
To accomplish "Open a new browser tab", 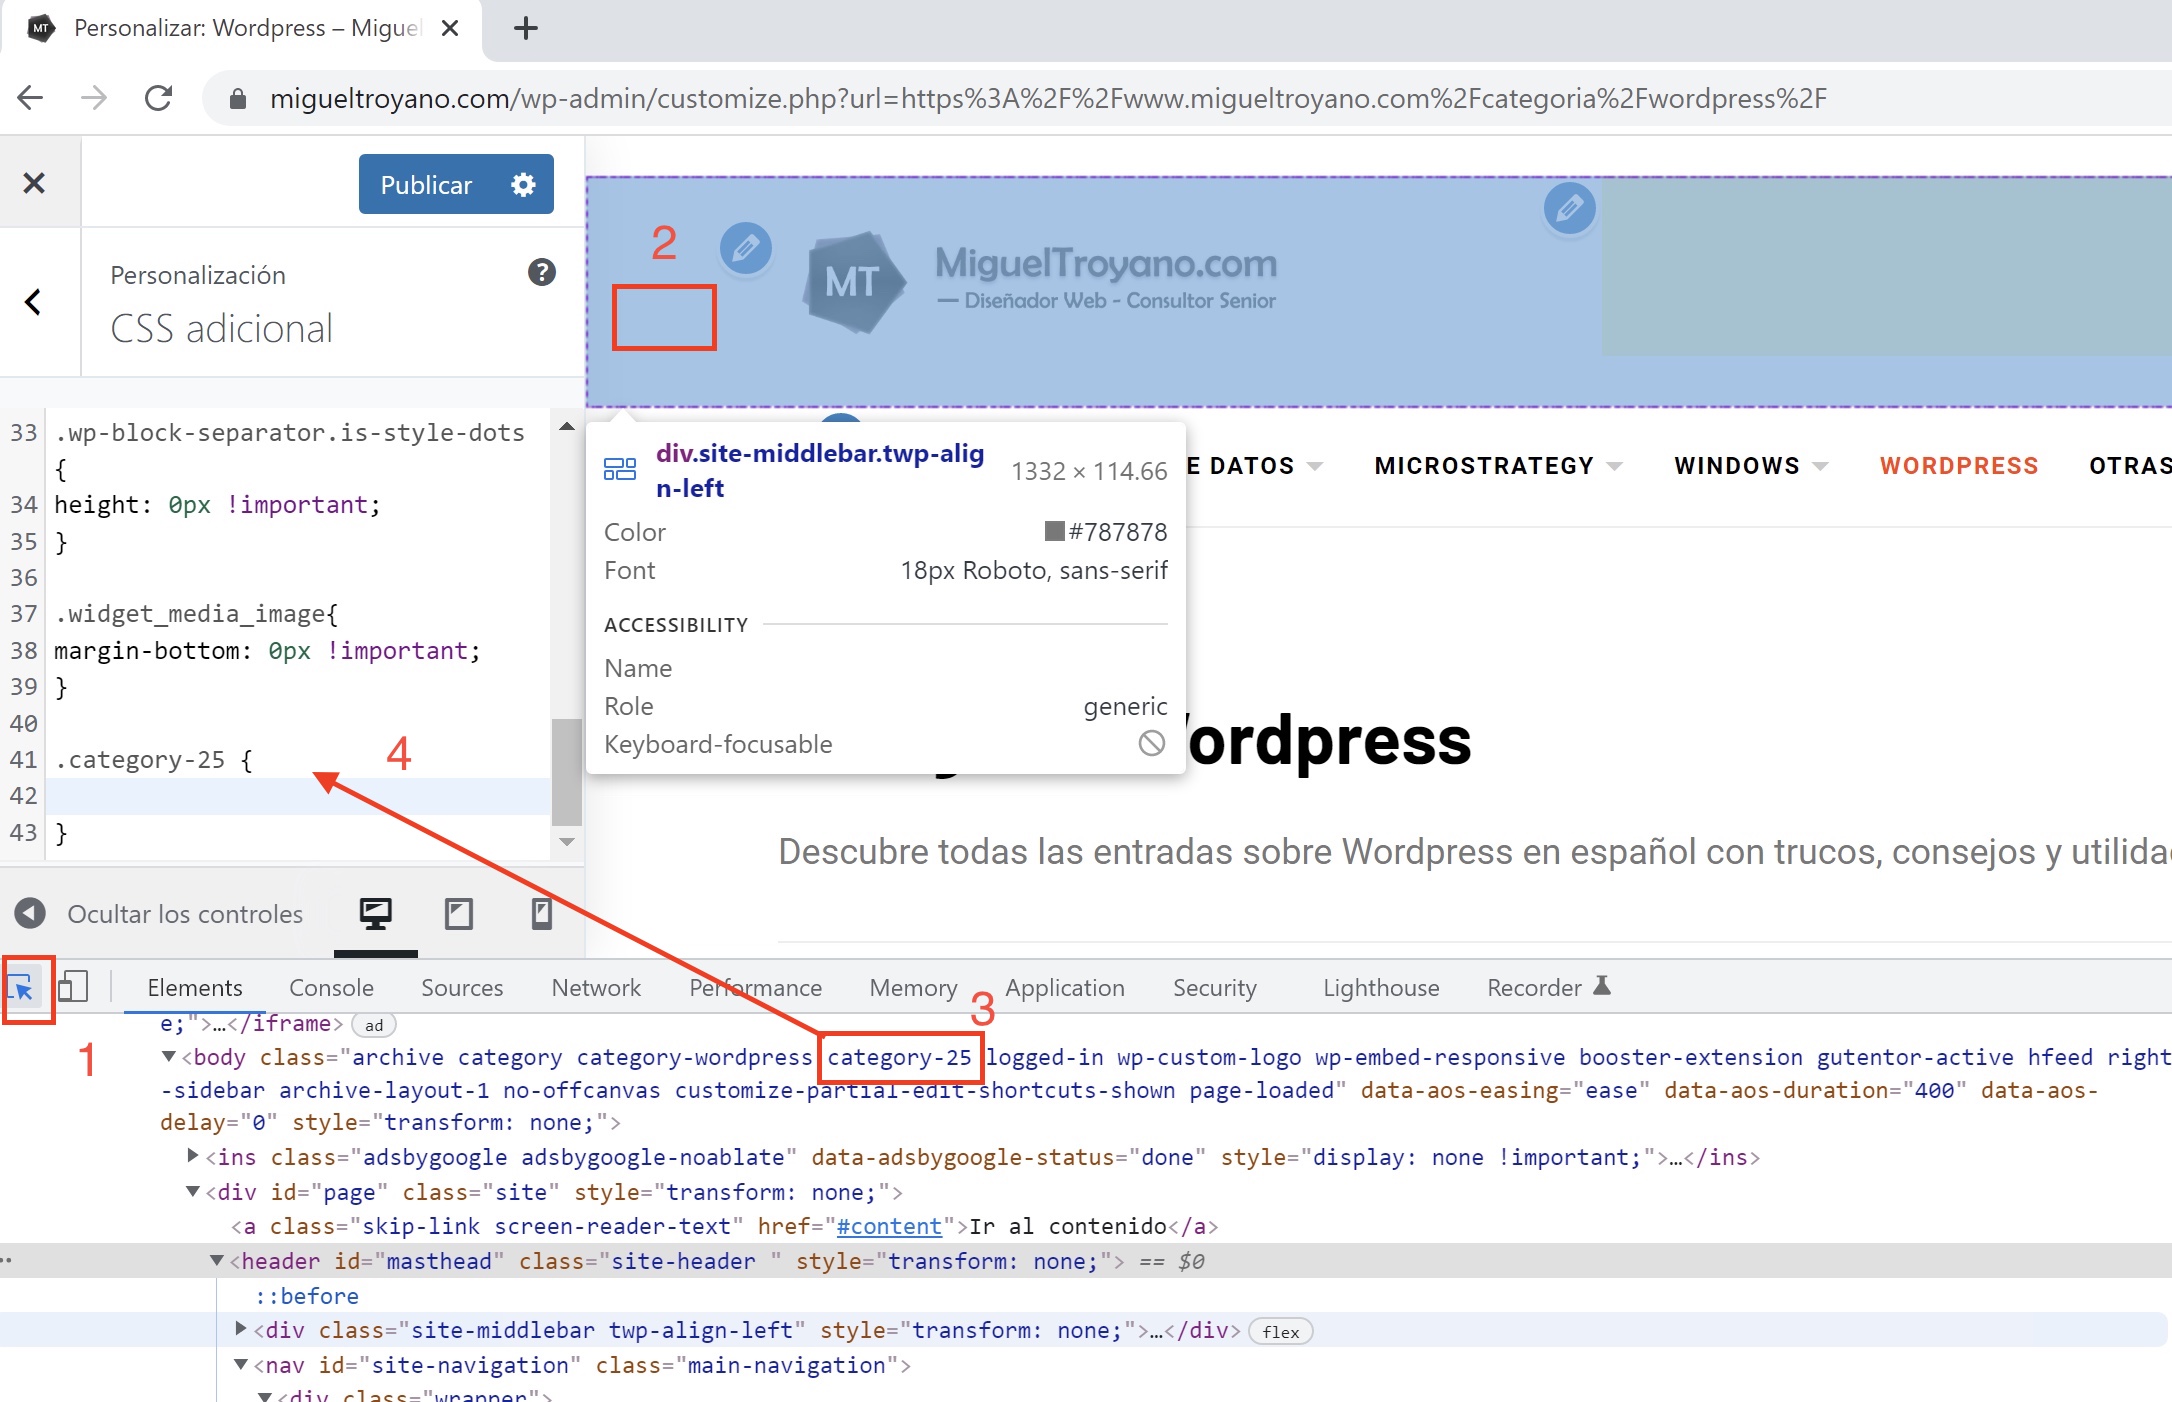I will coord(526,28).
